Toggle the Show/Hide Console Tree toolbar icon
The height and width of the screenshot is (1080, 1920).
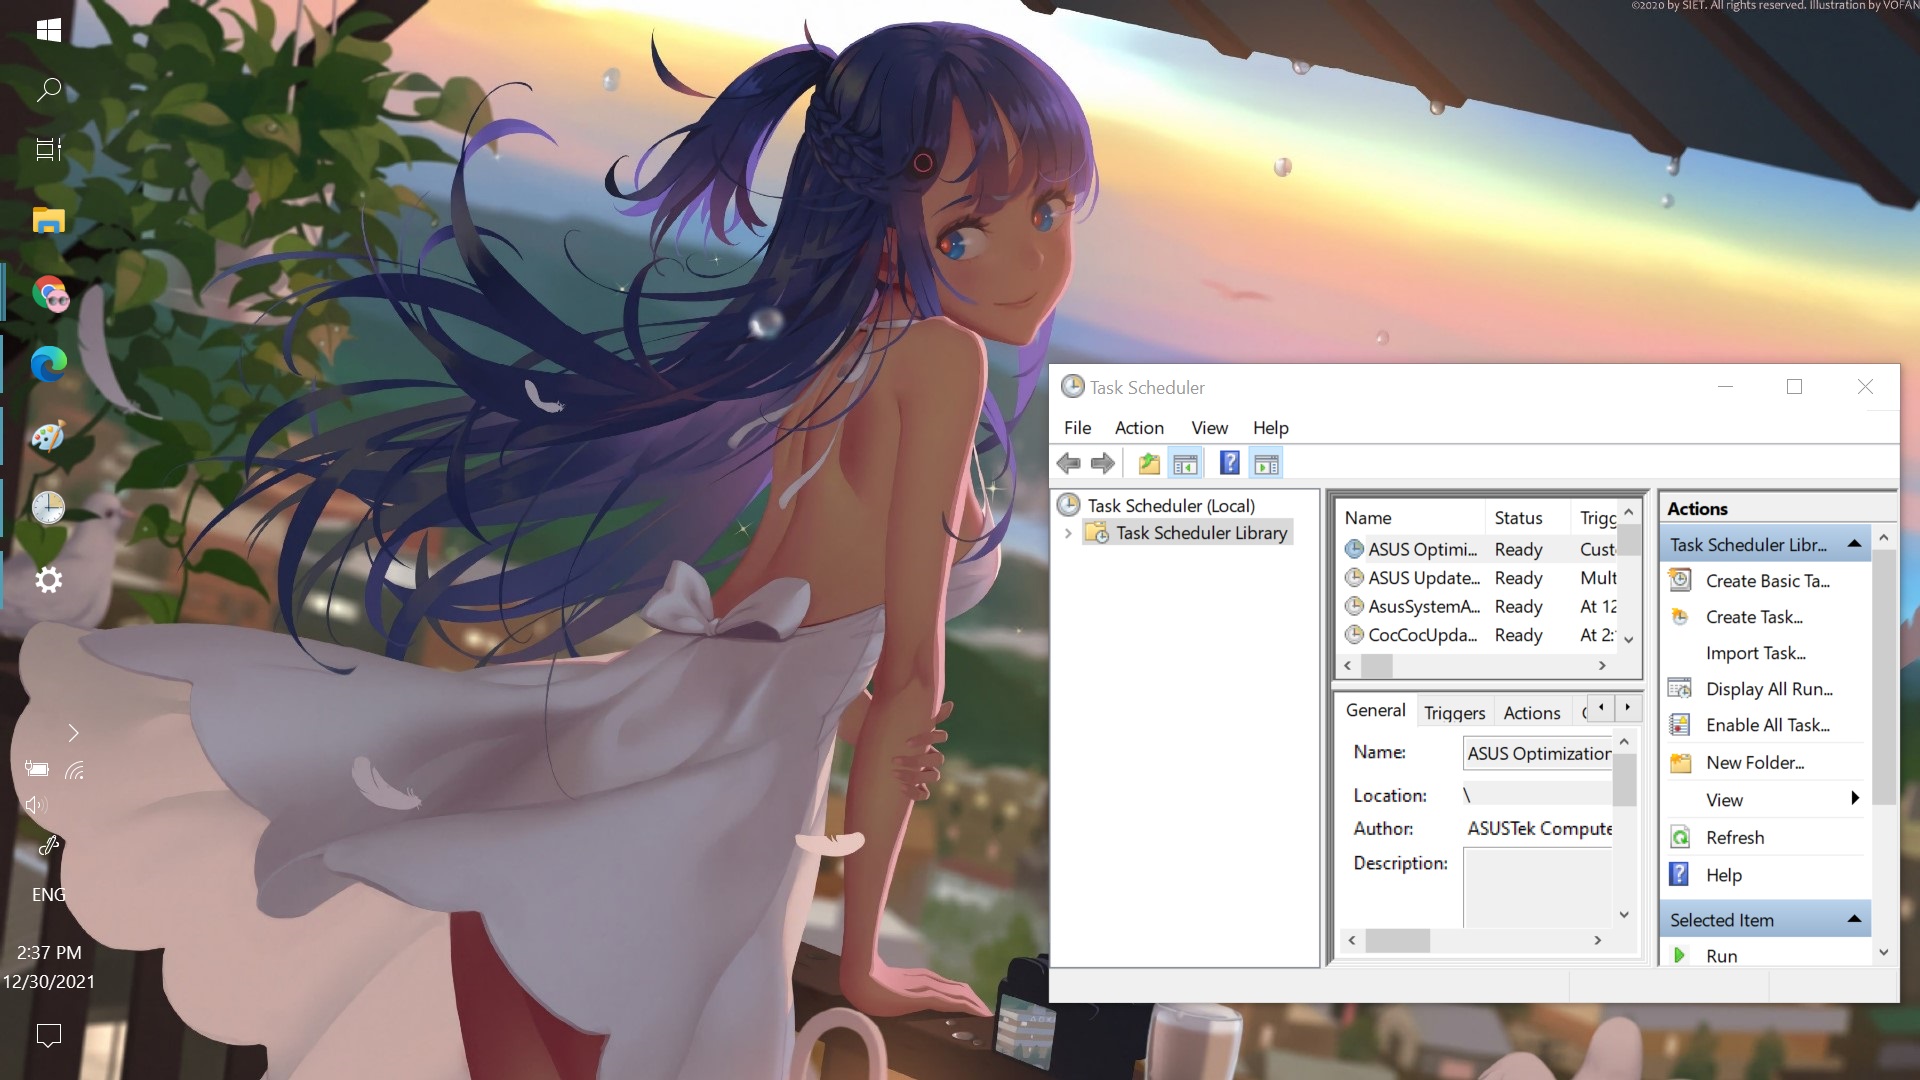[x=1186, y=464]
